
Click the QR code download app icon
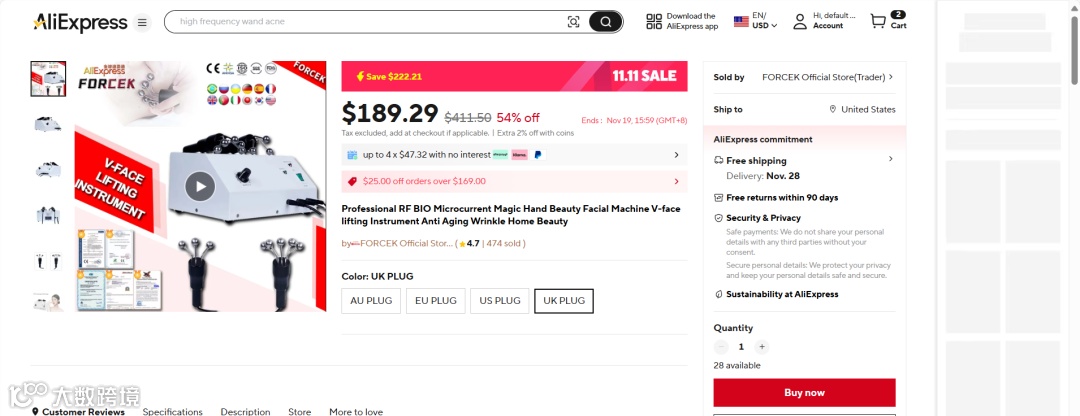(x=654, y=22)
